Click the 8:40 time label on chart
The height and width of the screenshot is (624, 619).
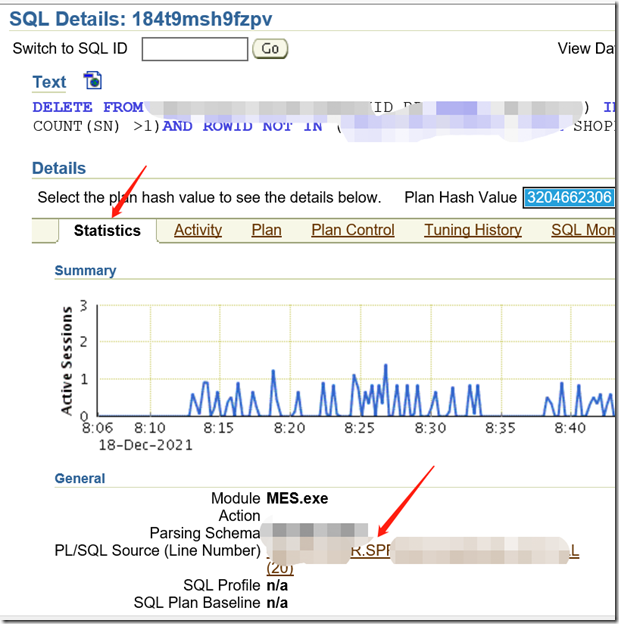coord(570,428)
